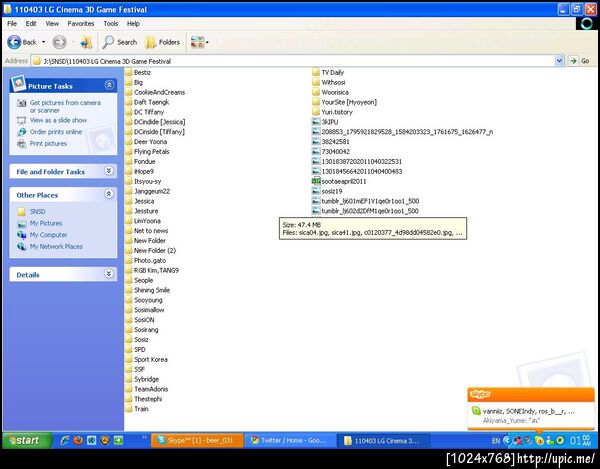
Task: Select the Train folder icon
Action: 128,409
